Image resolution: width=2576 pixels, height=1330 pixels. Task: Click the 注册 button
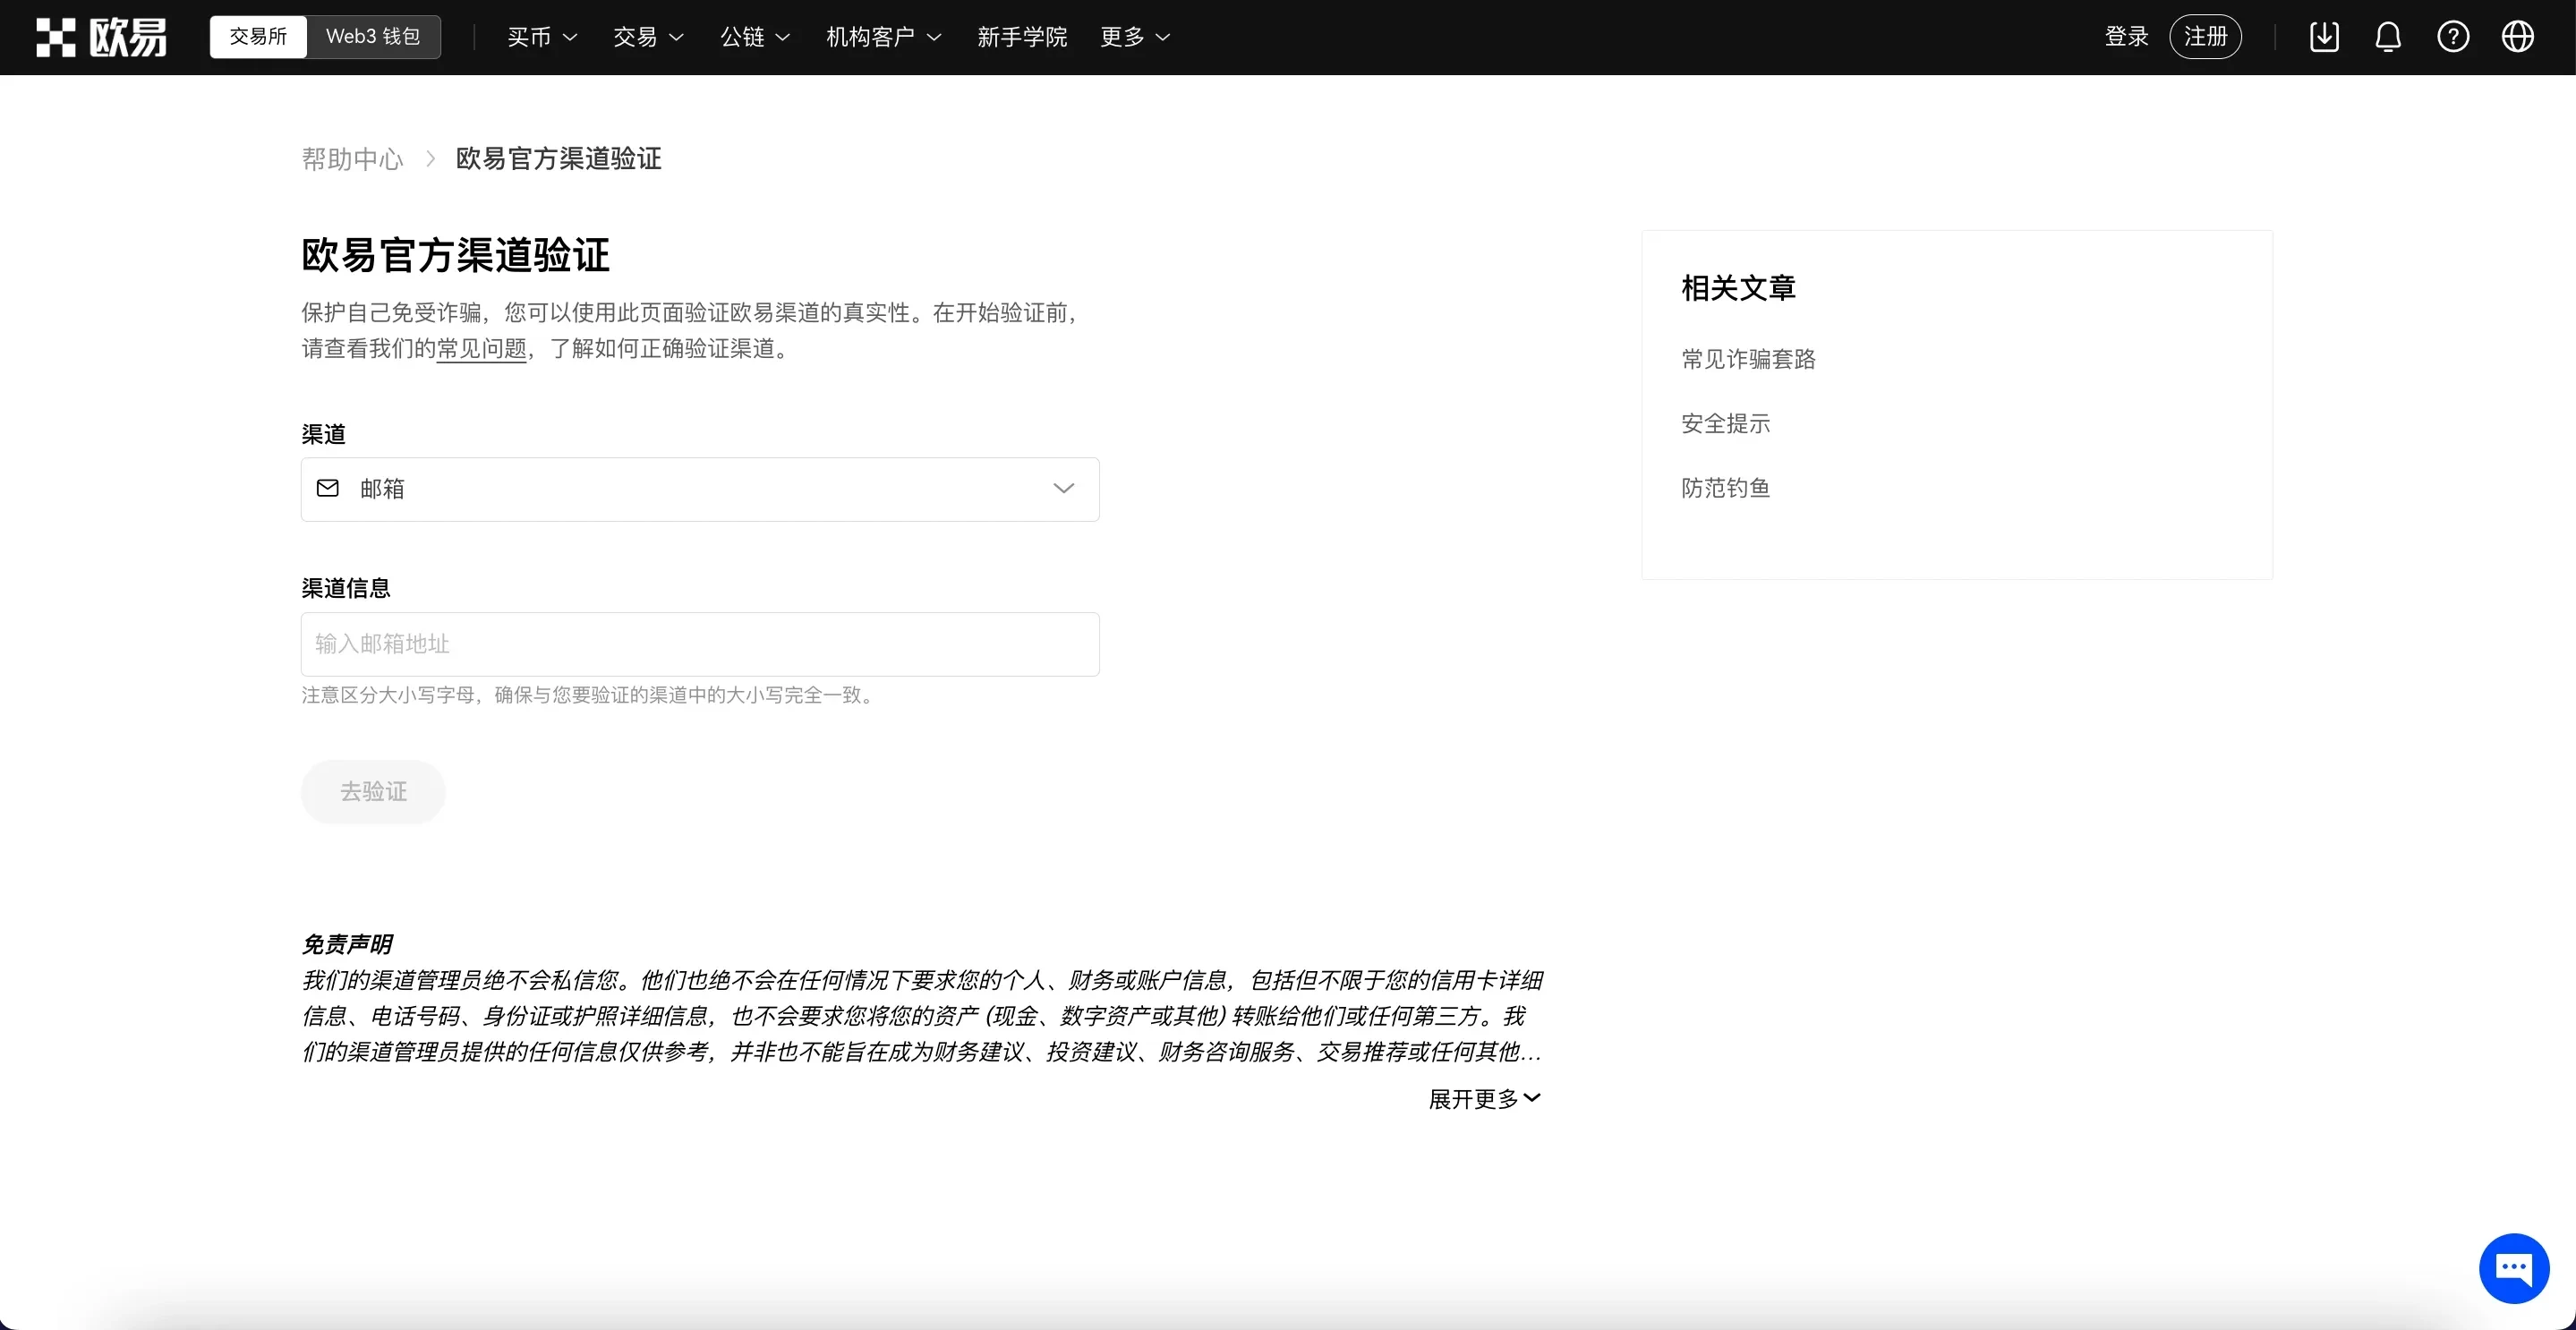tap(2205, 37)
